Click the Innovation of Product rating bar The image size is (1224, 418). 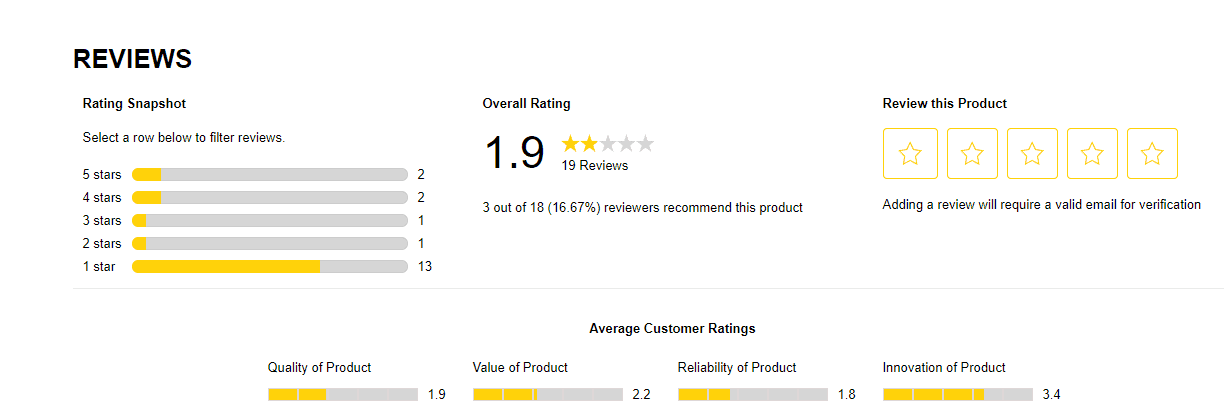(957, 395)
